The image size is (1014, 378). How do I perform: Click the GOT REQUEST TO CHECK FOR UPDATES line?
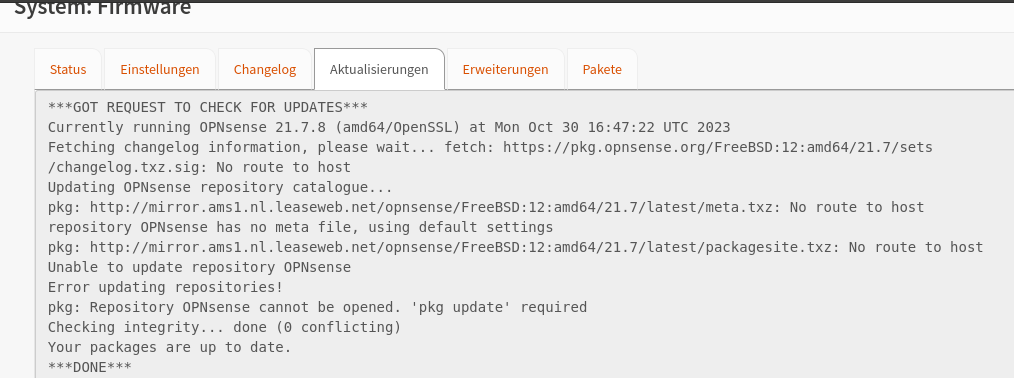coord(208,107)
